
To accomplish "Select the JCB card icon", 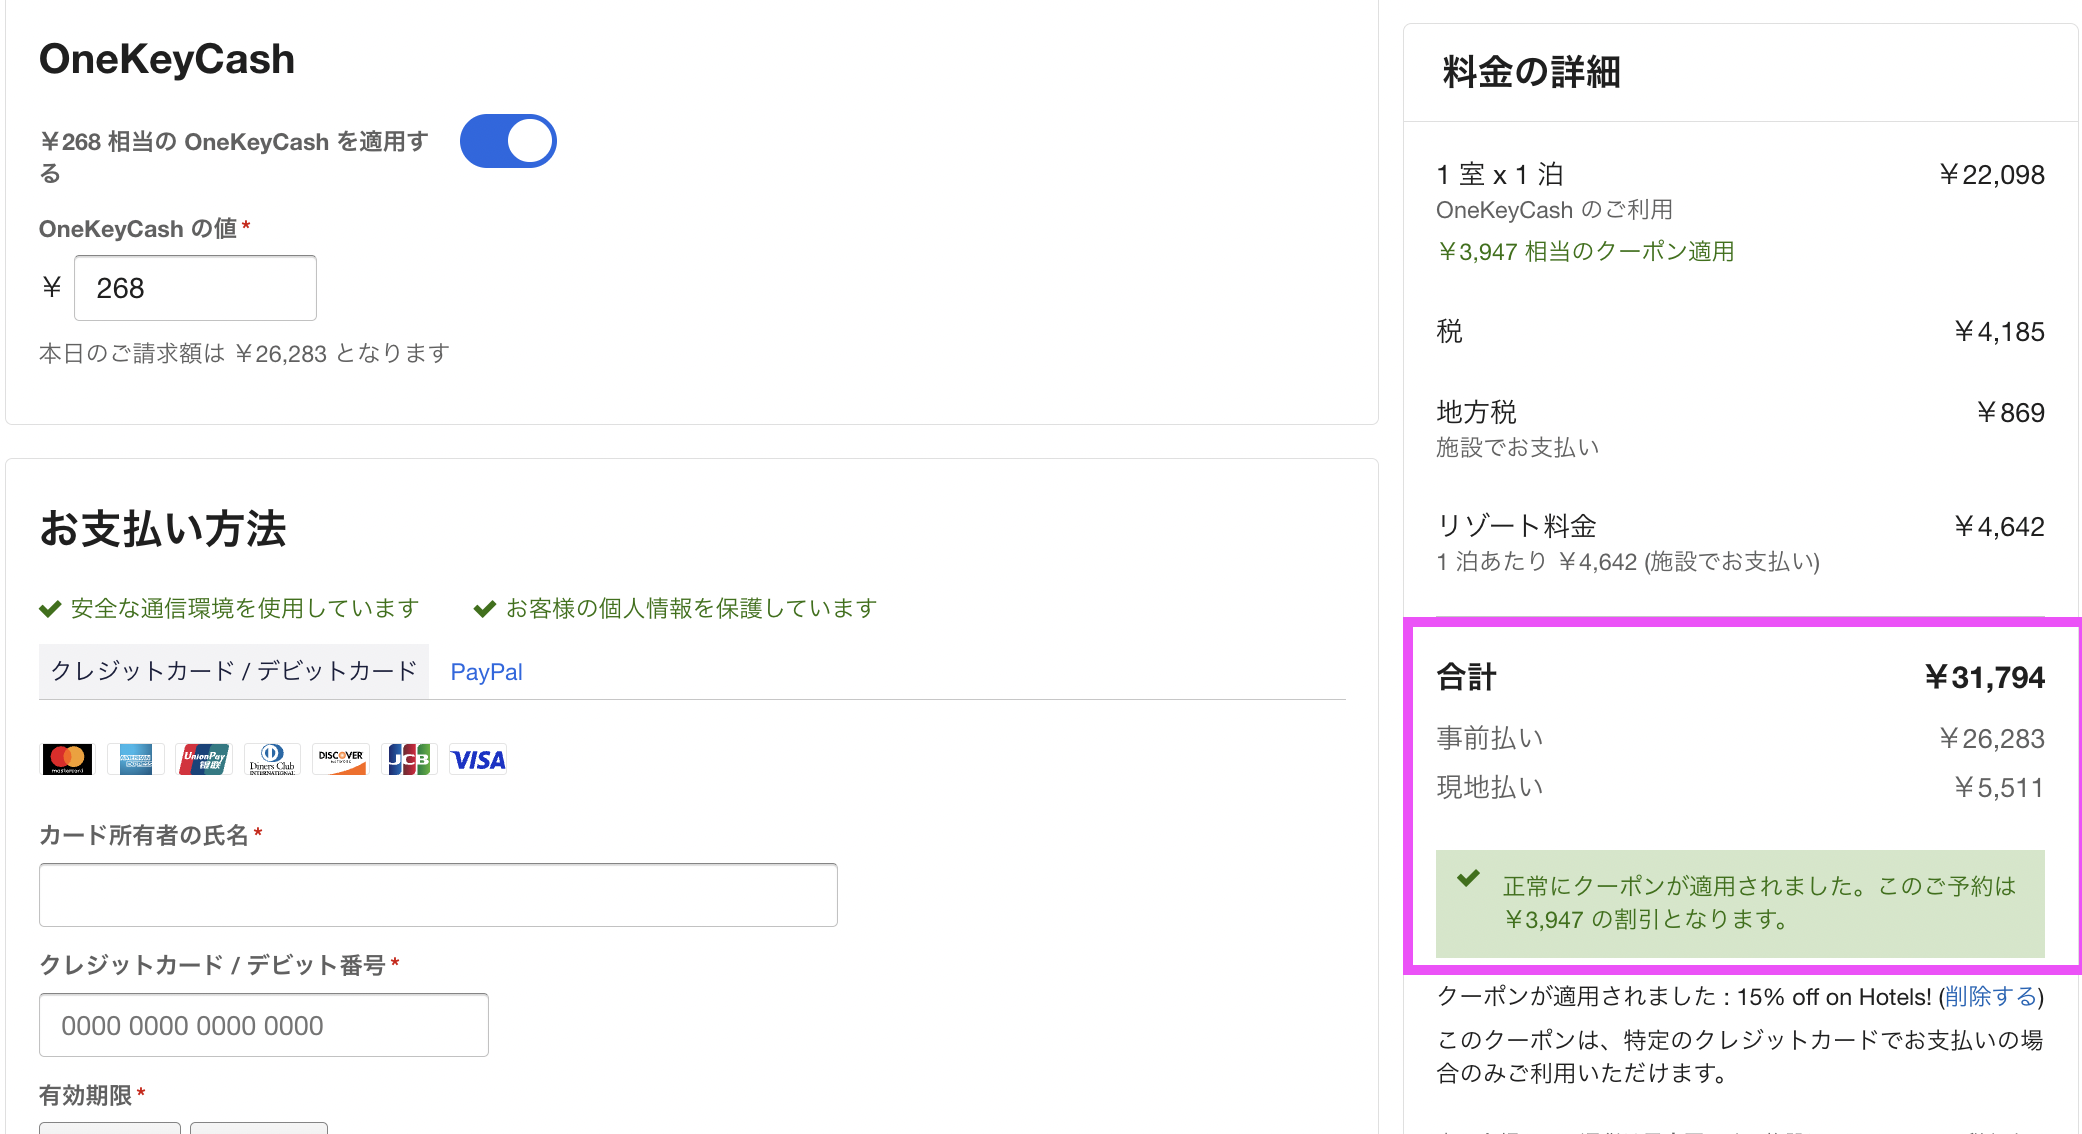I will click(x=409, y=759).
